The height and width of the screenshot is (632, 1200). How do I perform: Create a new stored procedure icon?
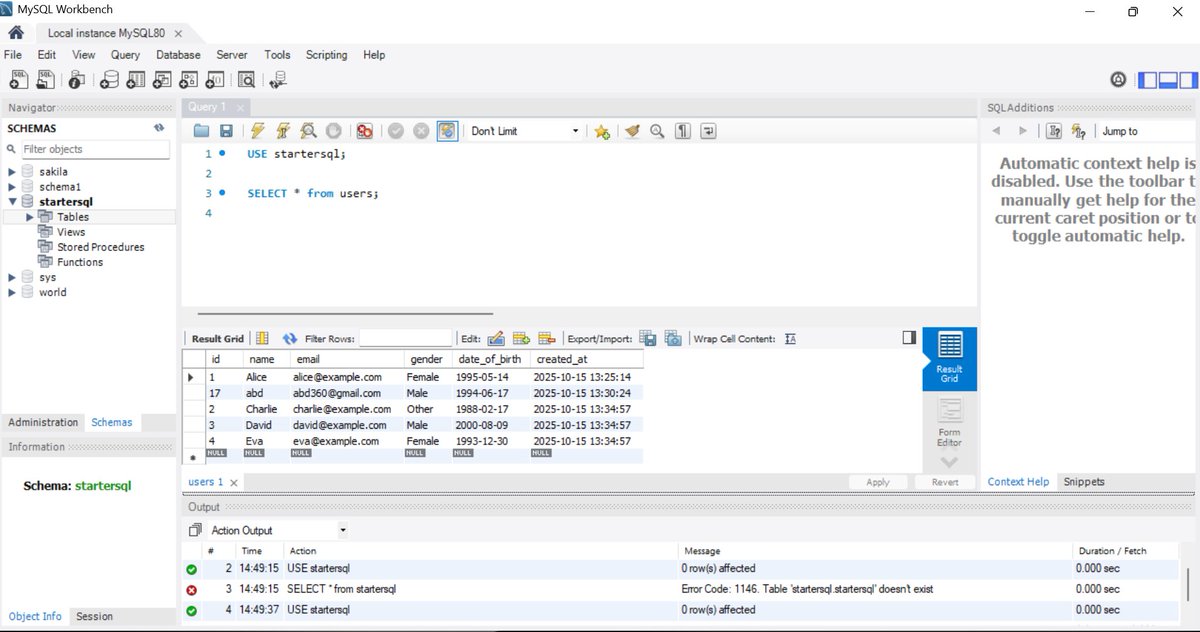tap(189, 80)
